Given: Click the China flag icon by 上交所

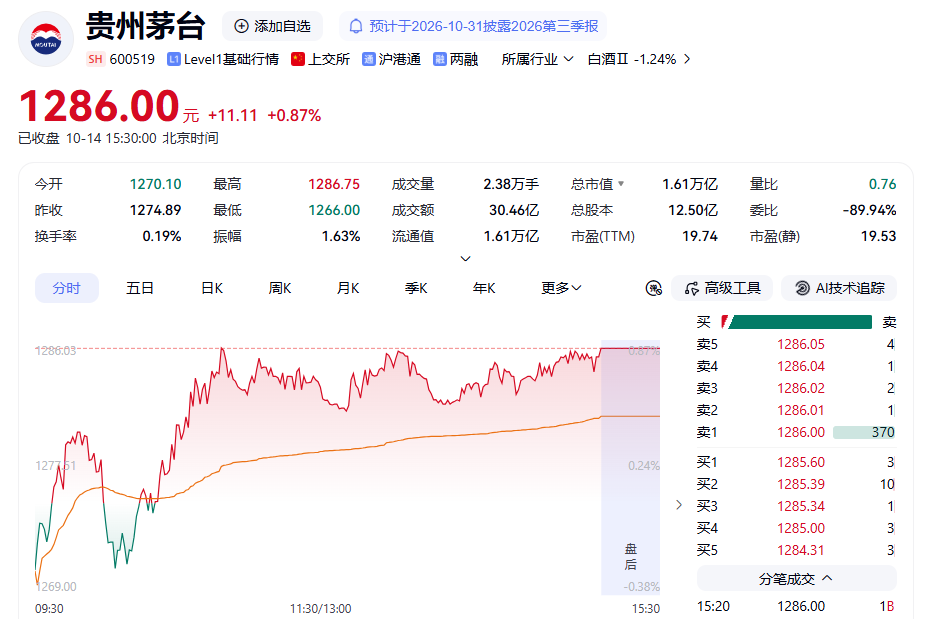Looking at the screenshot, I should 298,59.
